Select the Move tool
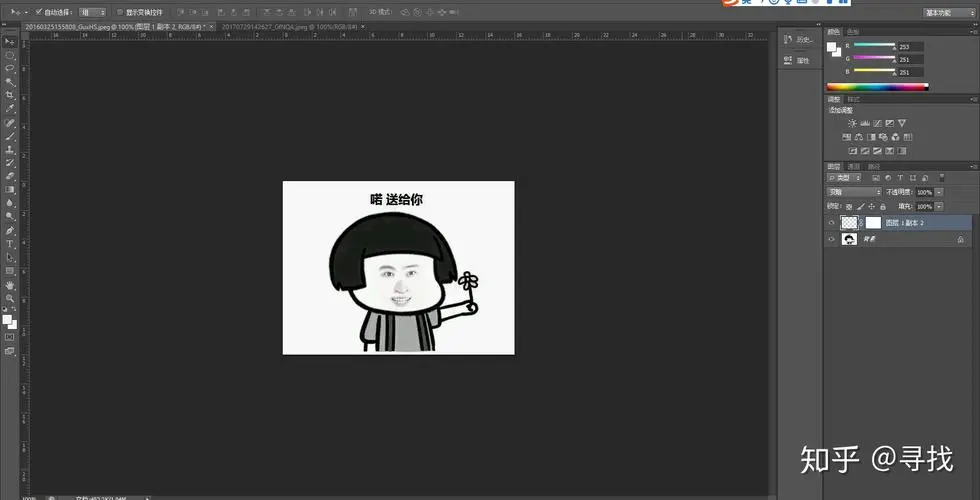This screenshot has height=500, width=980. (10, 42)
